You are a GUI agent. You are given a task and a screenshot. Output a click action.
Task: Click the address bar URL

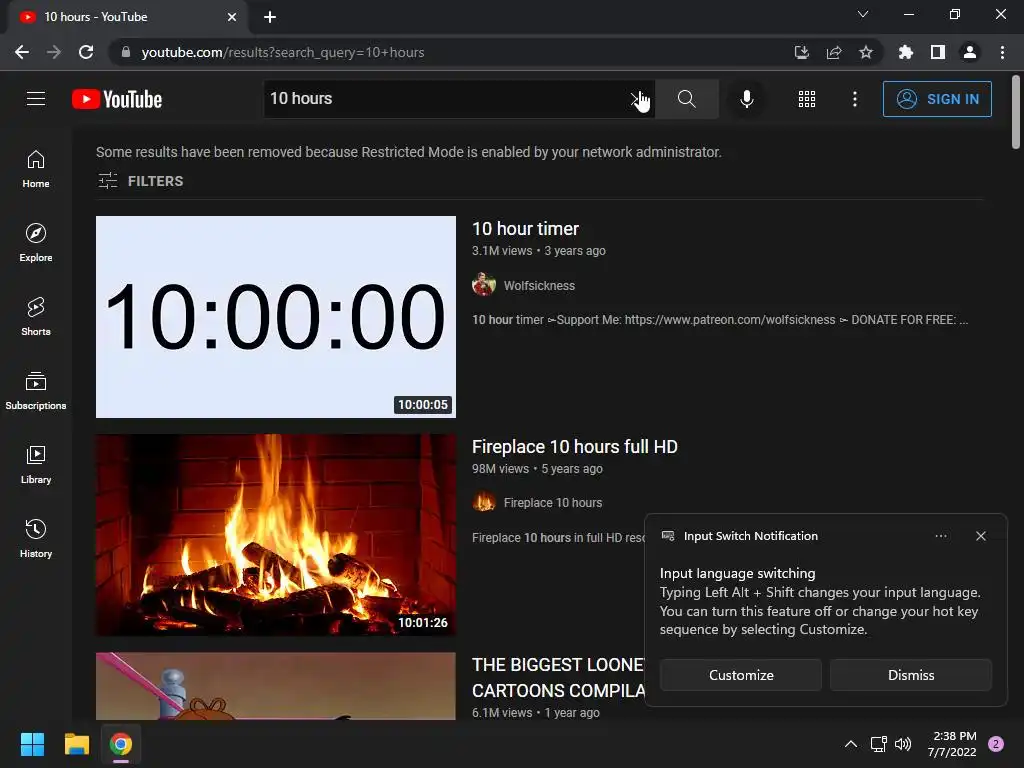(283, 52)
